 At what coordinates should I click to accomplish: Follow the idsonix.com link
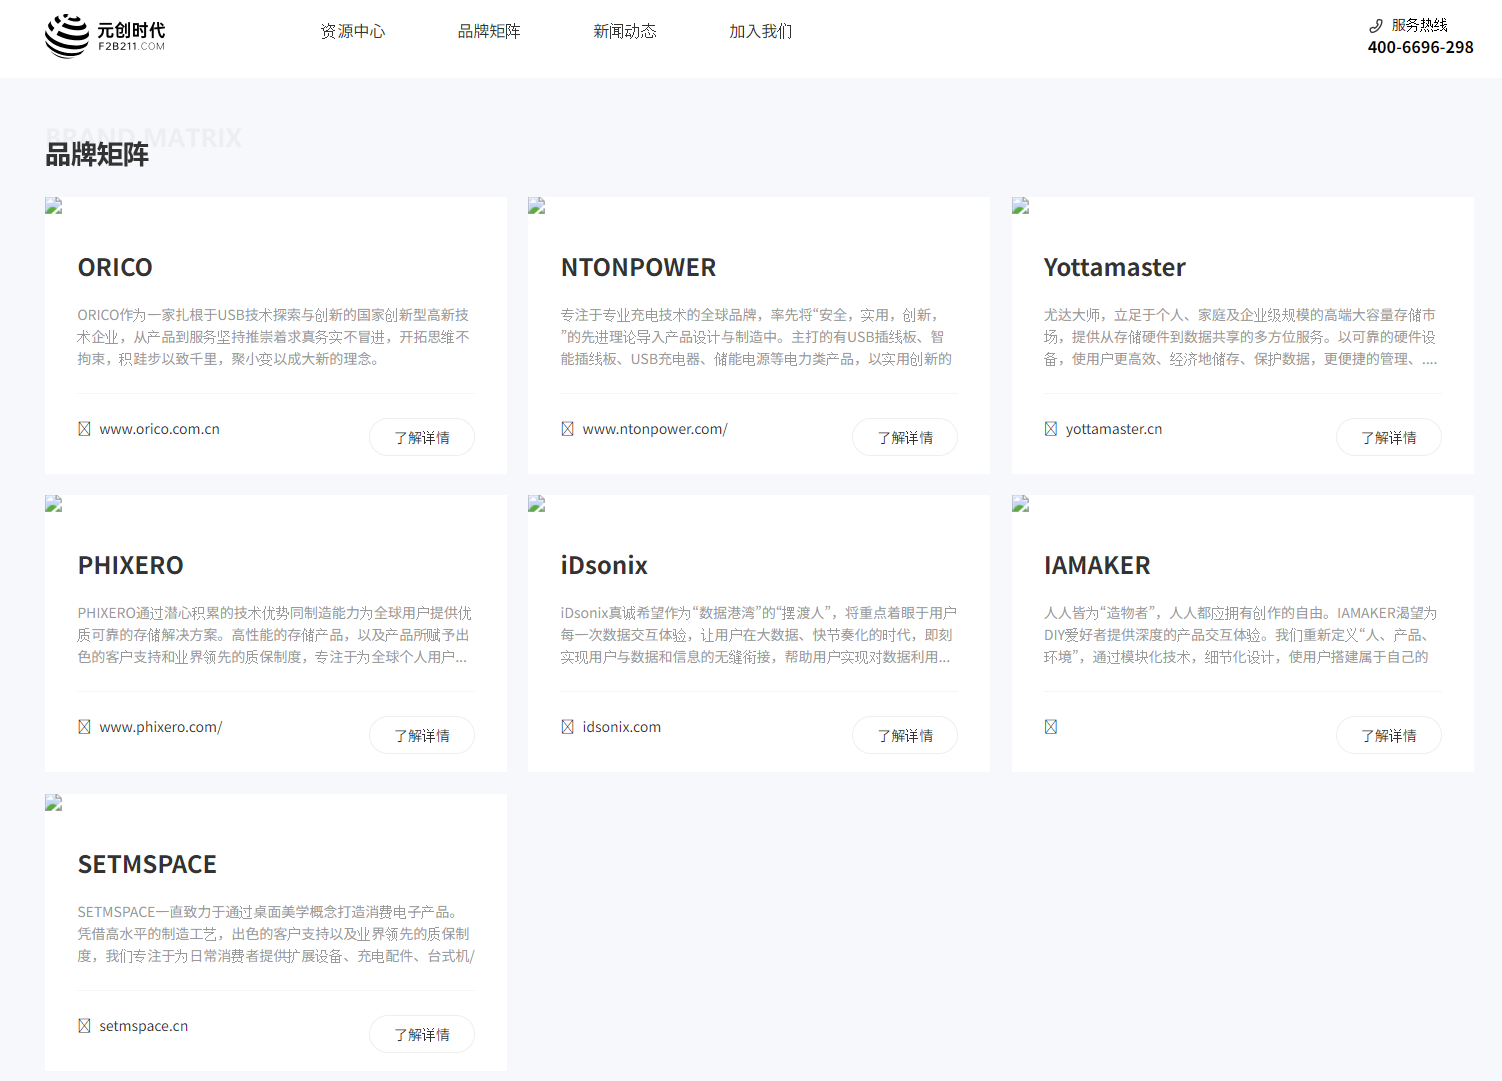point(622,727)
